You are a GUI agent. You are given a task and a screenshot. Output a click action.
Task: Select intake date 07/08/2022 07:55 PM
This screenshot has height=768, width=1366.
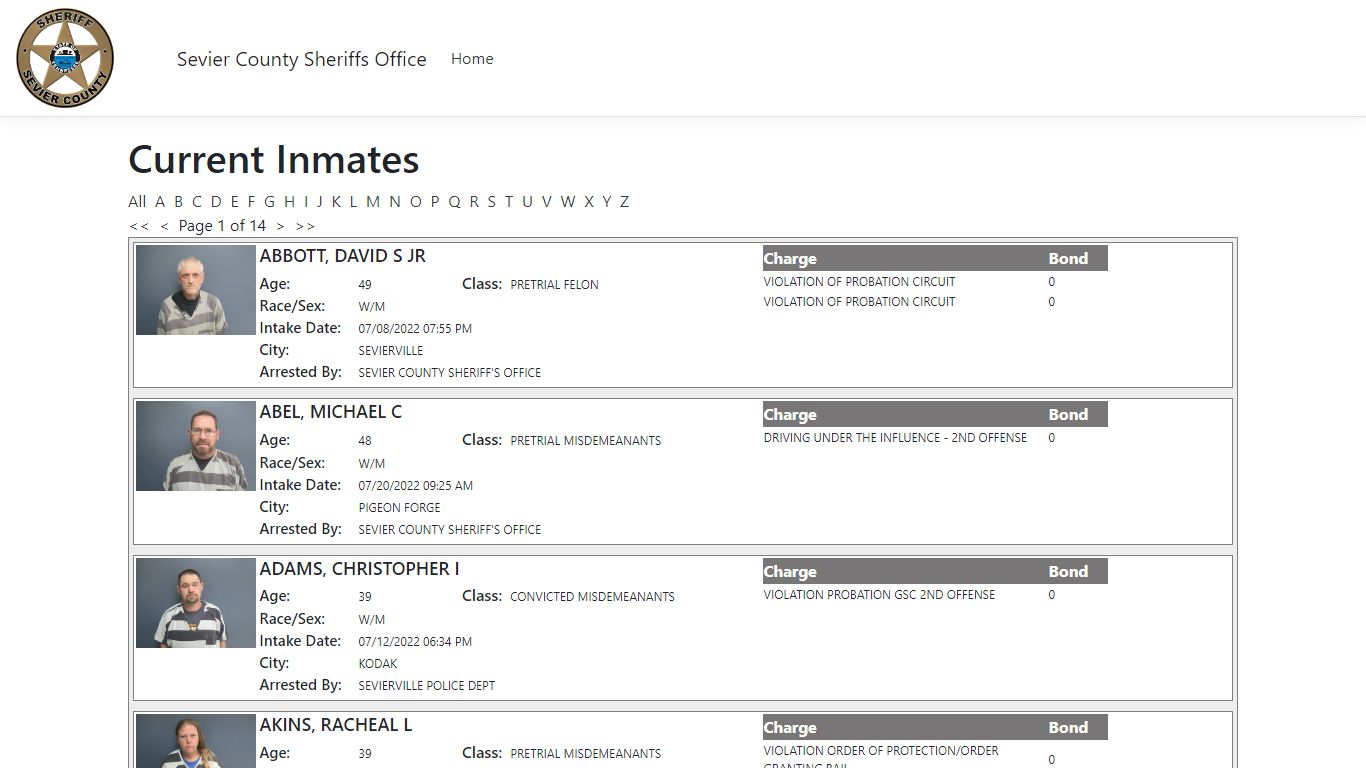coord(415,329)
